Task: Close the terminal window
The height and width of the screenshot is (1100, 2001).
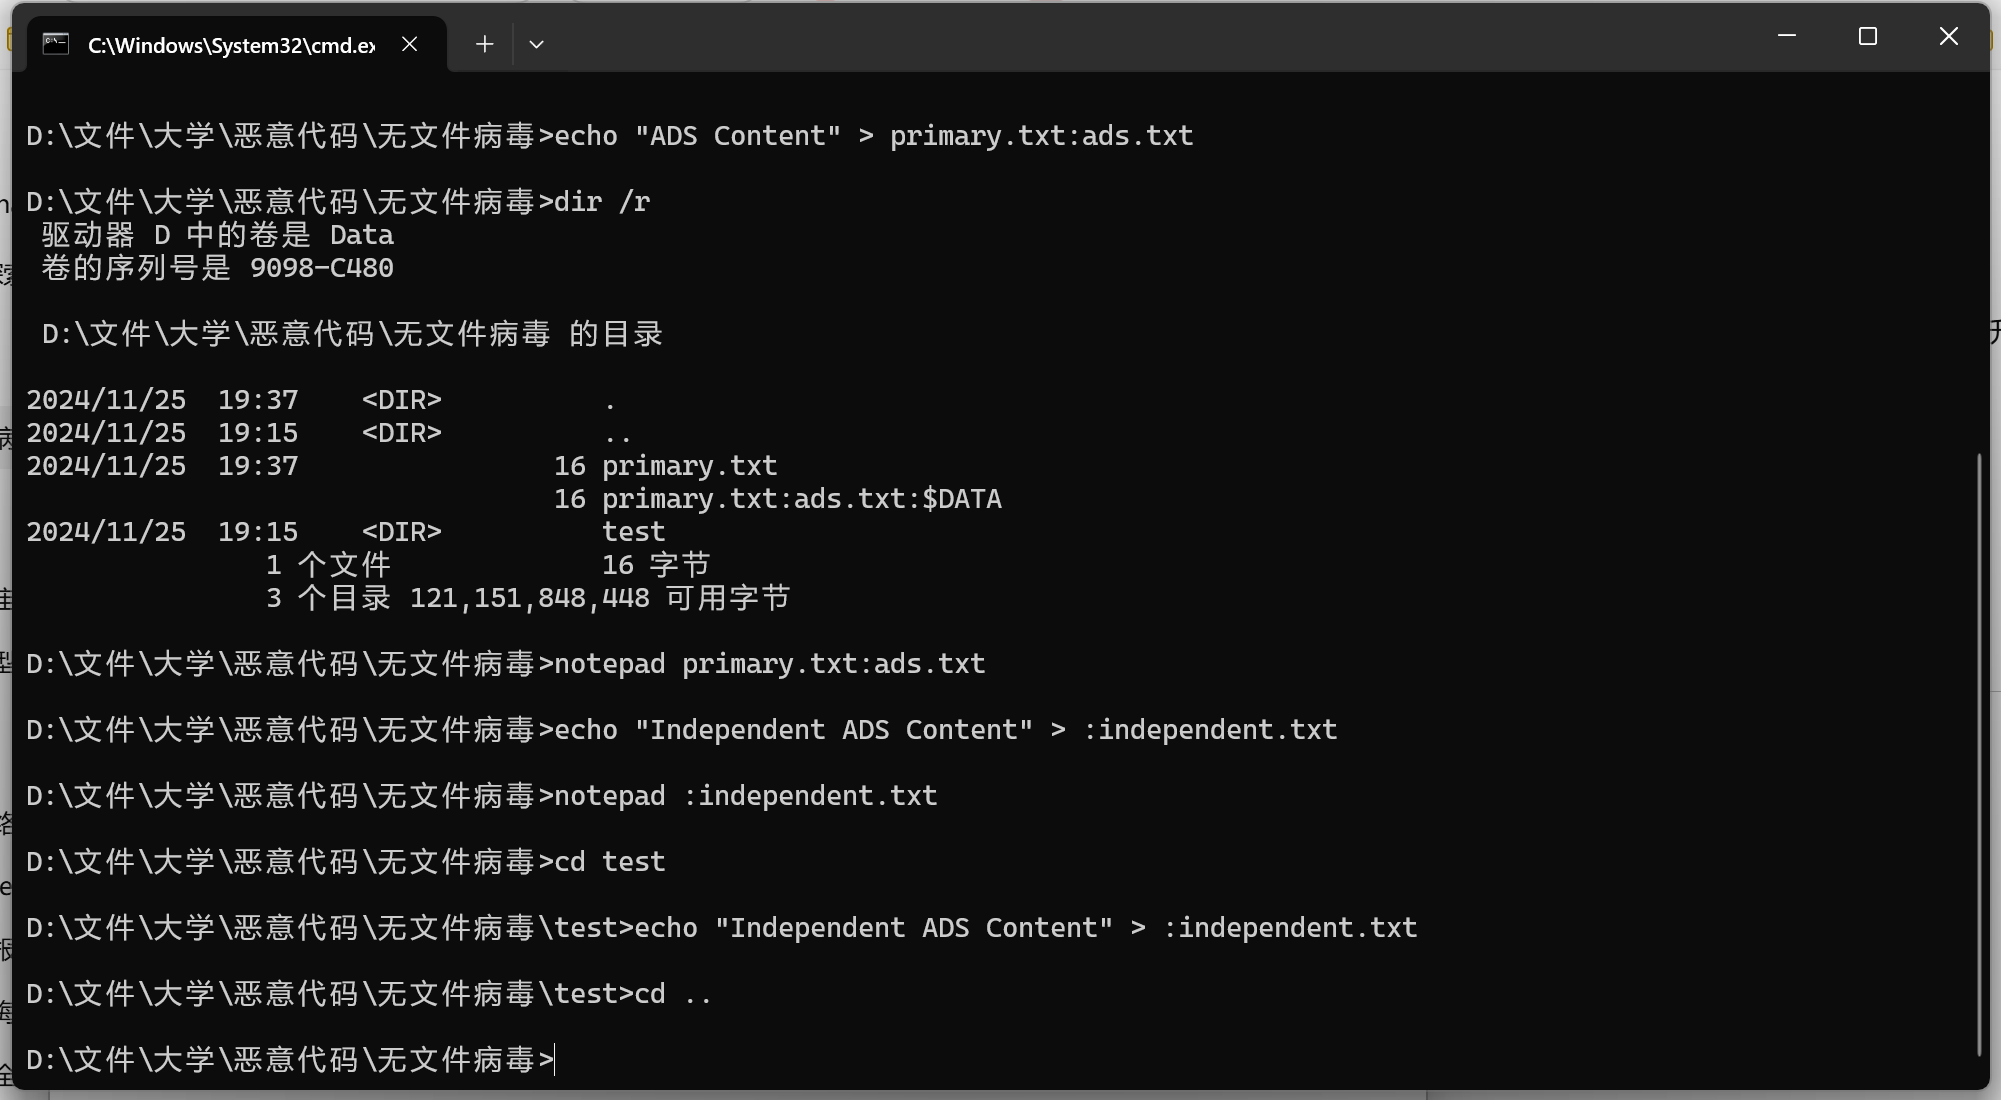Action: [1948, 36]
